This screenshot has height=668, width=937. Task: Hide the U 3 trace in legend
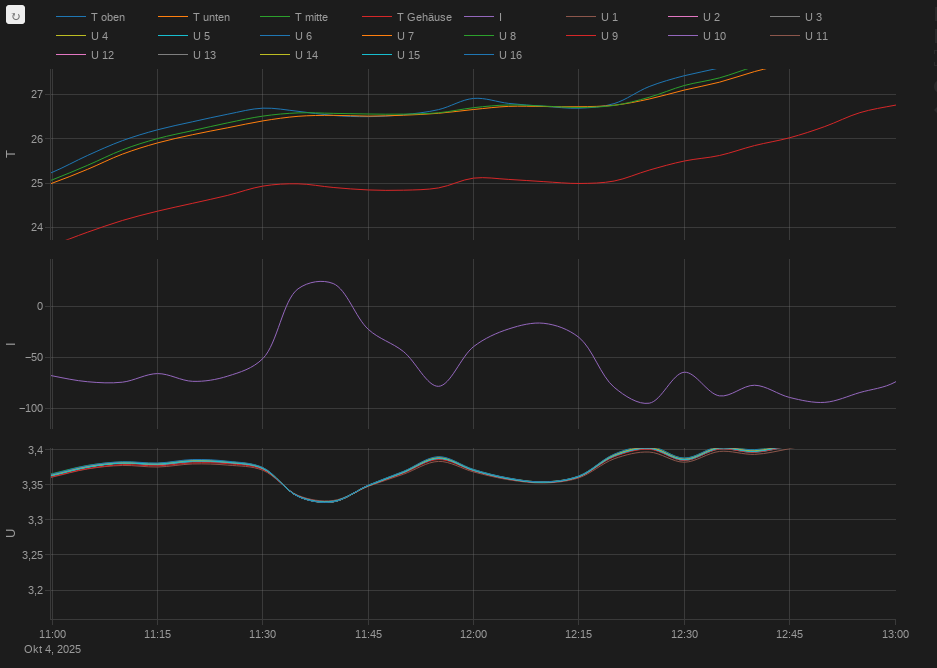click(x=813, y=18)
